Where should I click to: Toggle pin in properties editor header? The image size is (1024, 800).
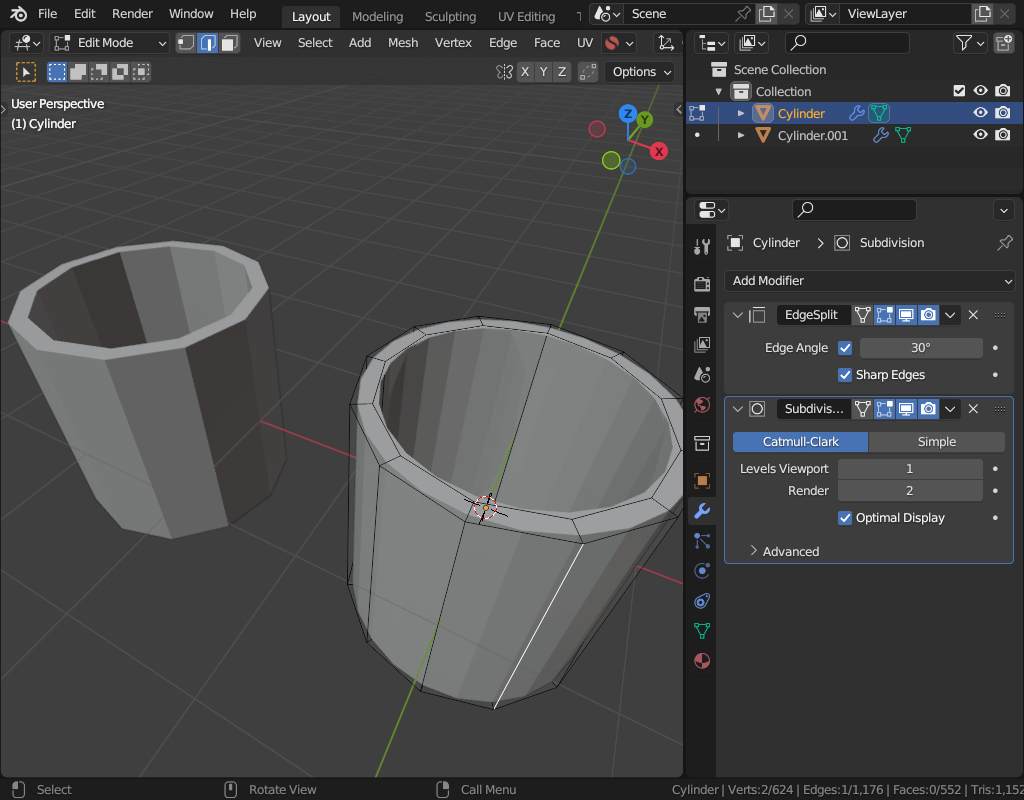click(x=1004, y=243)
